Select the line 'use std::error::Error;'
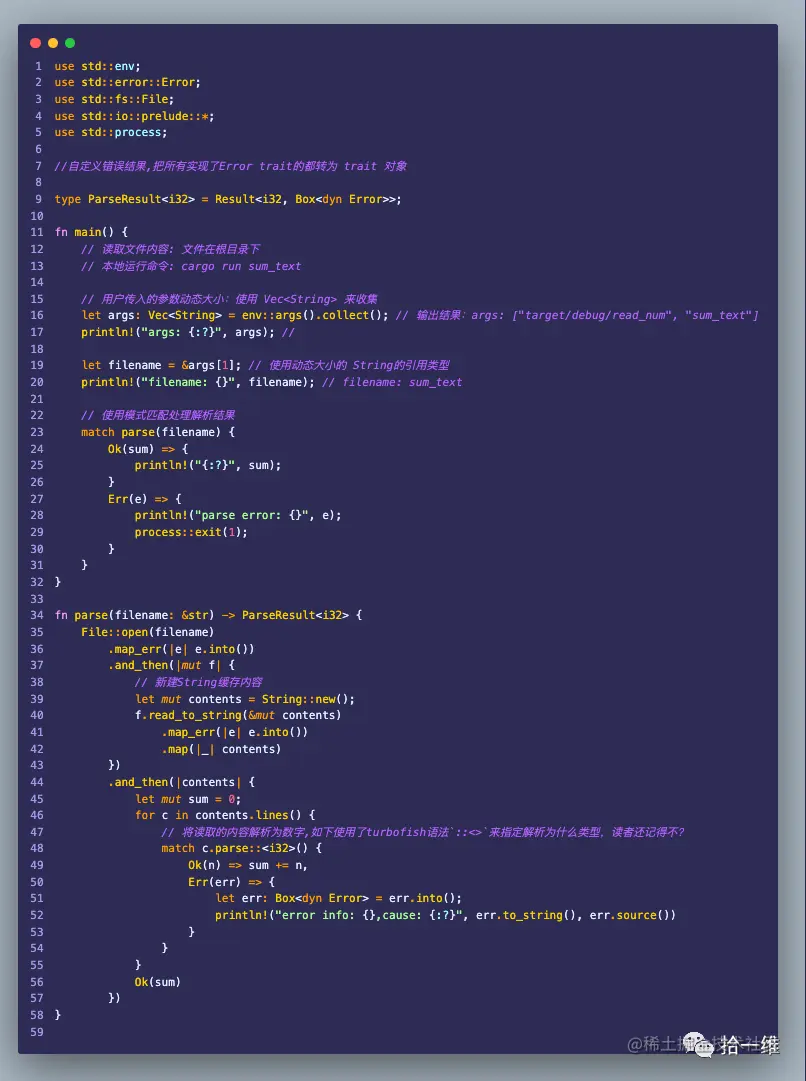The width and height of the screenshot is (806, 1081). click(x=128, y=82)
